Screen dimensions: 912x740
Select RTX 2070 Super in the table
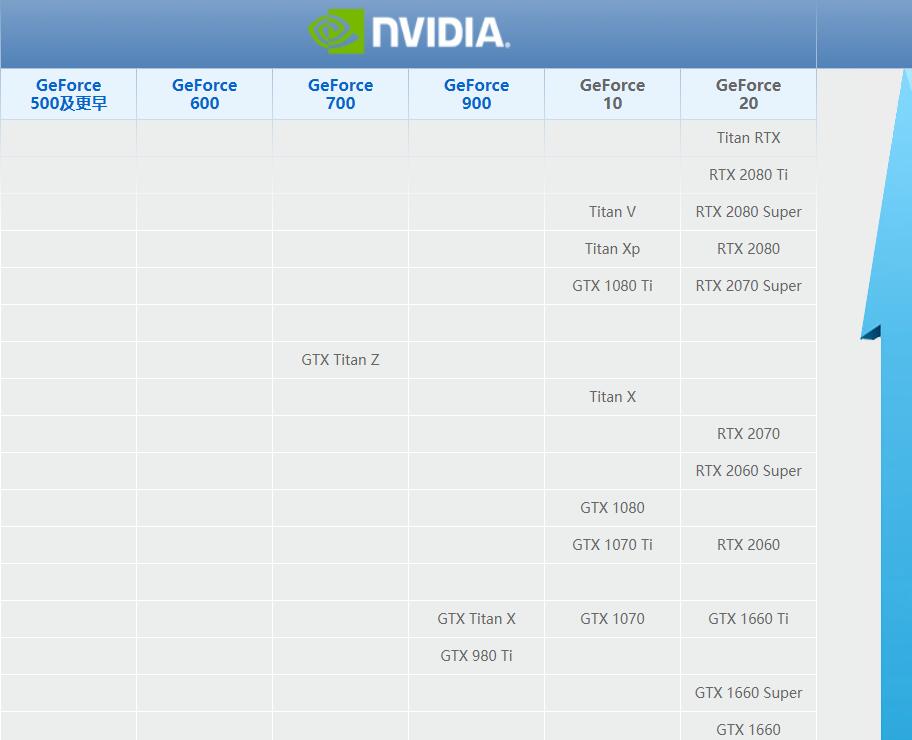[748, 286]
